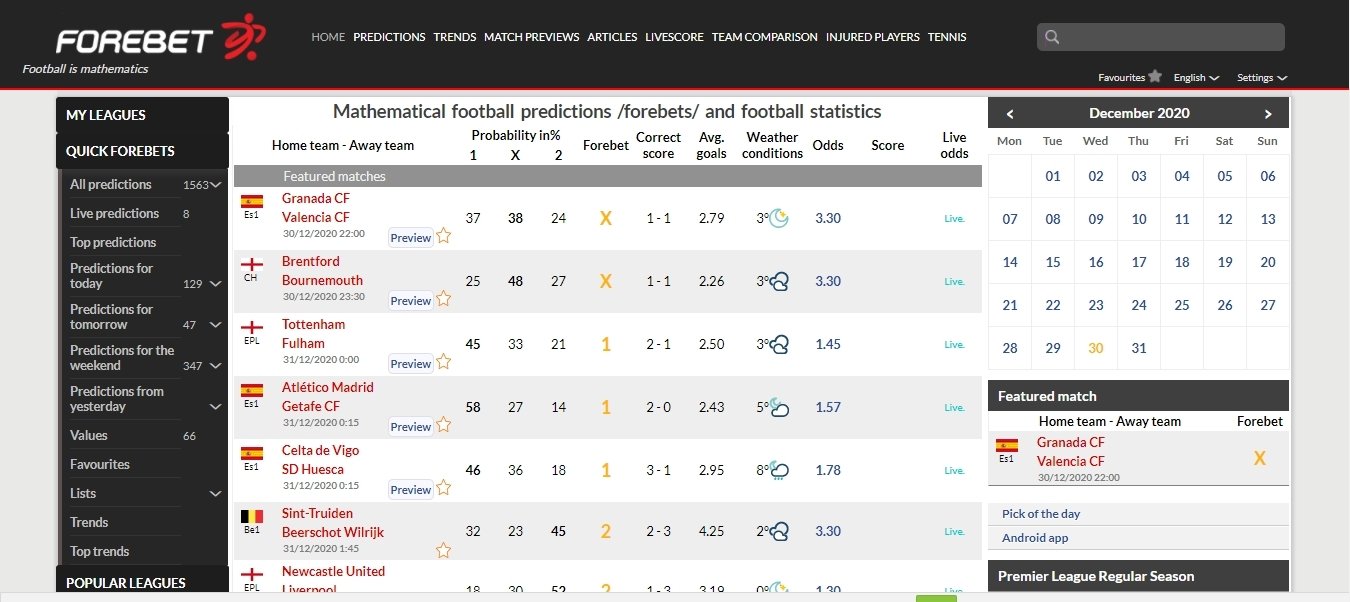Open the Pick of the day link
The height and width of the screenshot is (602, 1350).
tap(1041, 514)
